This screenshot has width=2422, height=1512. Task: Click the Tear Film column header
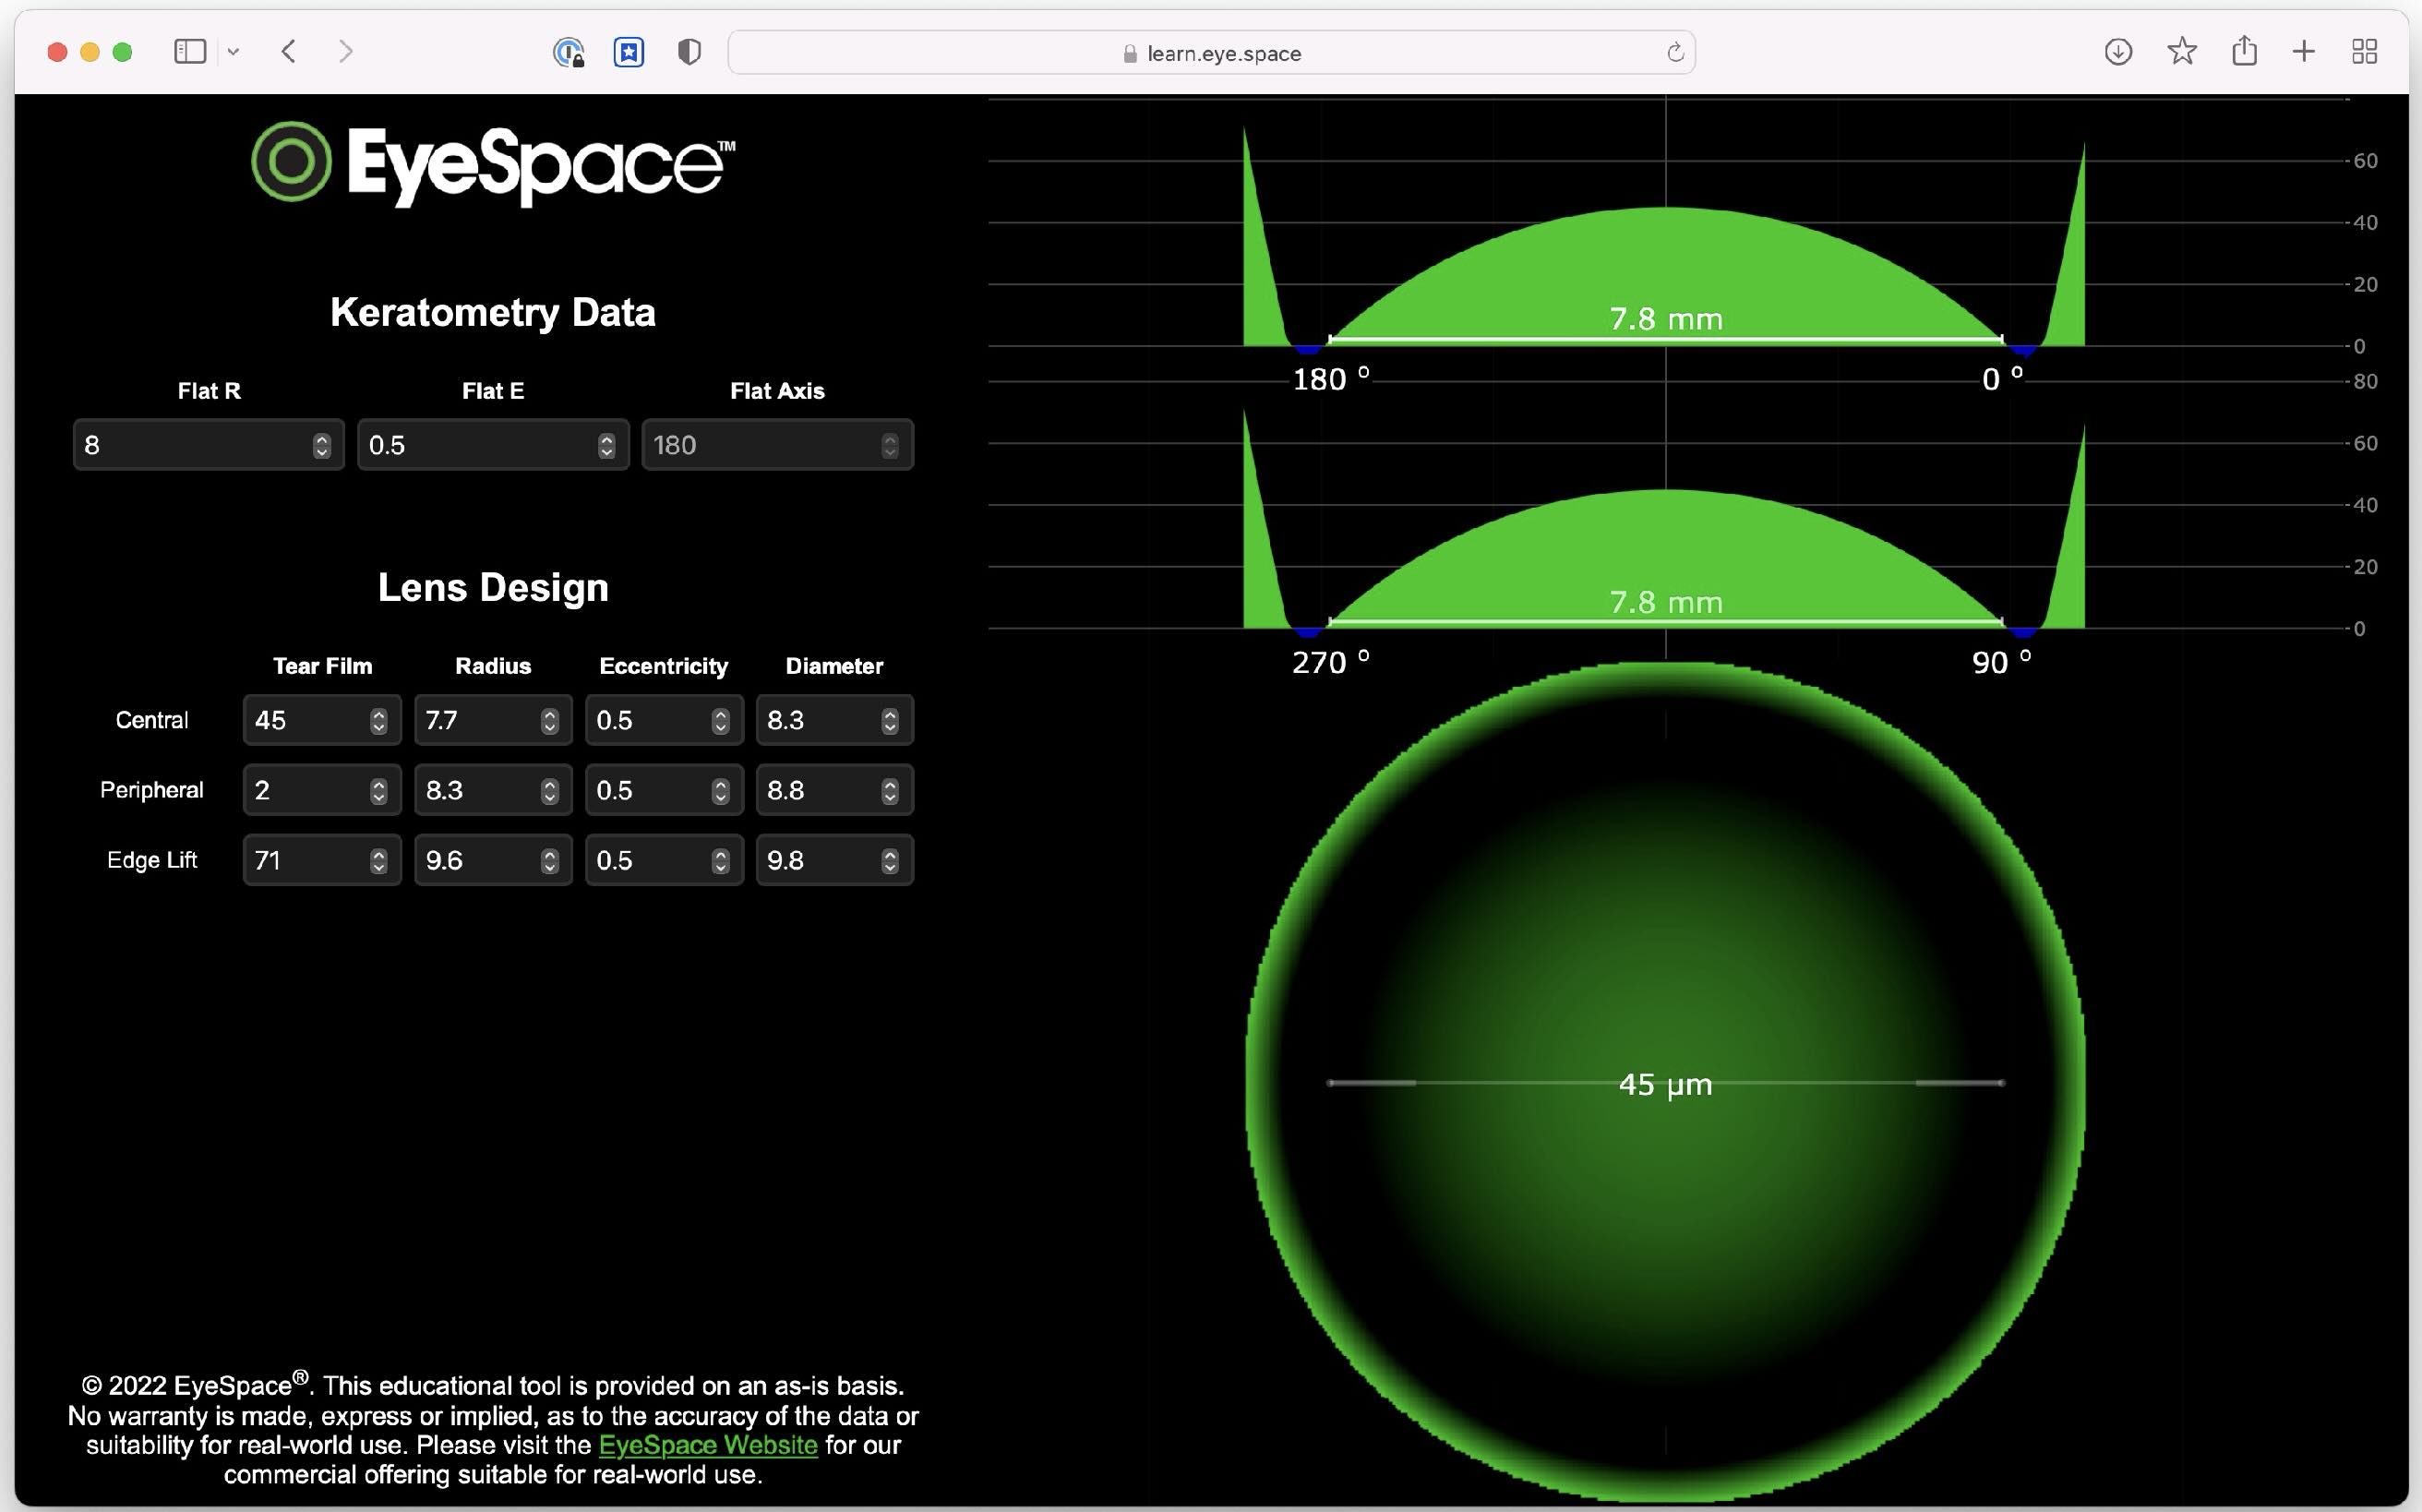pyautogui.click(x=322, y=666)
